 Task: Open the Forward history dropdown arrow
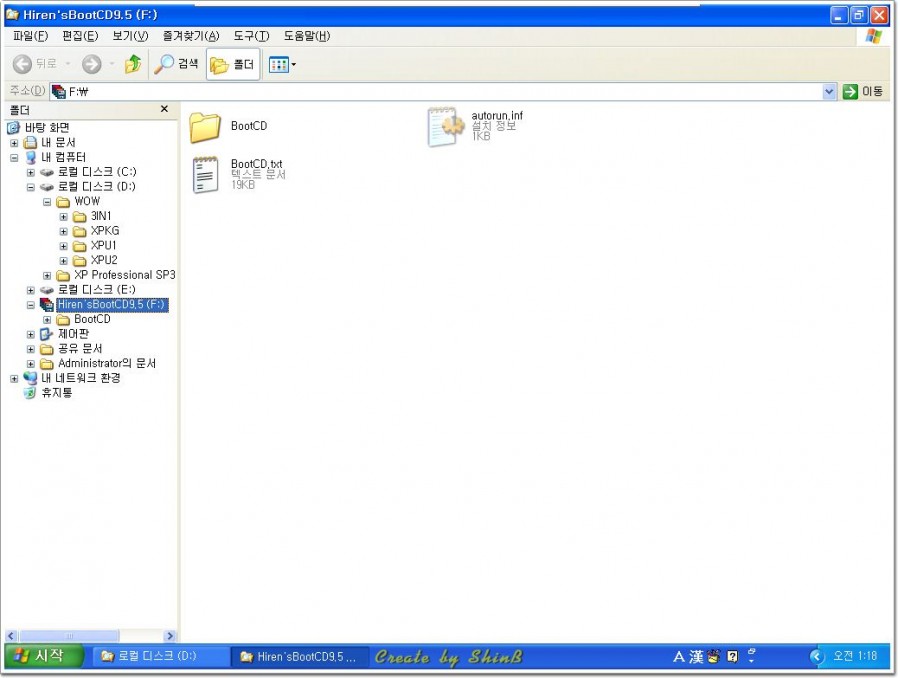[111, 64]
